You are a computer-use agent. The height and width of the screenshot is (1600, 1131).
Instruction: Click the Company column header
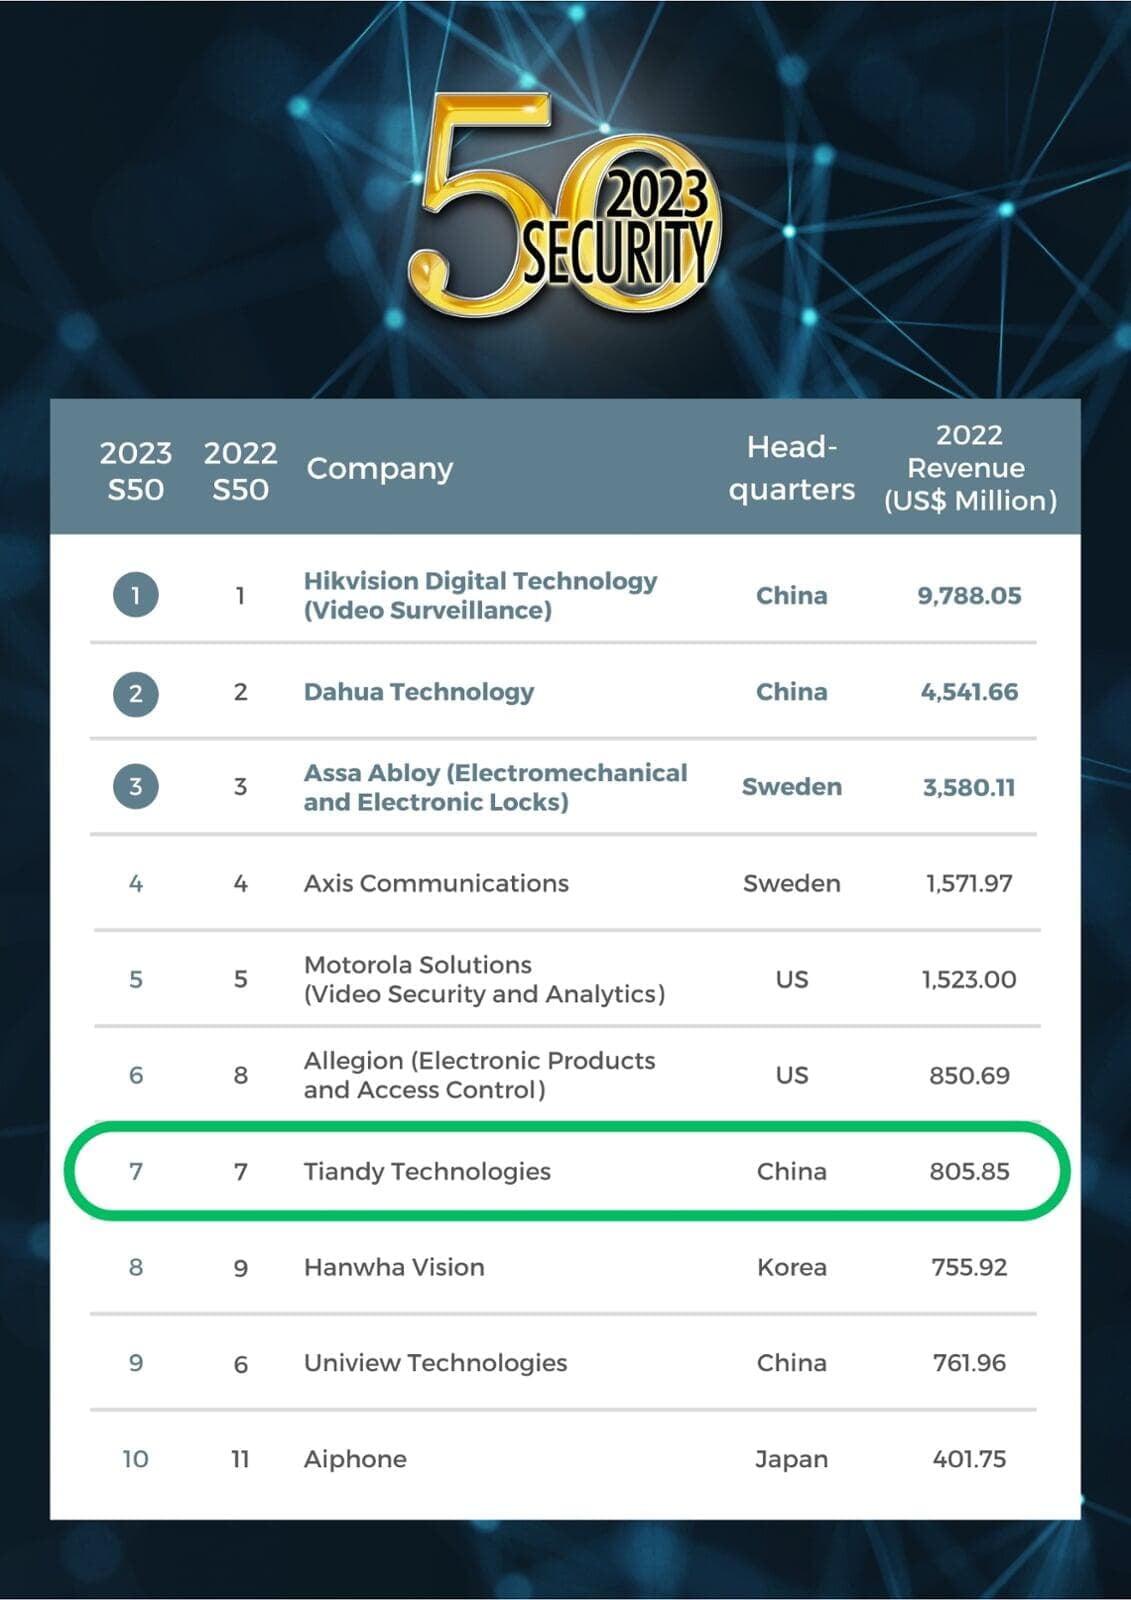pyautogui.click(x=380, y=468)
